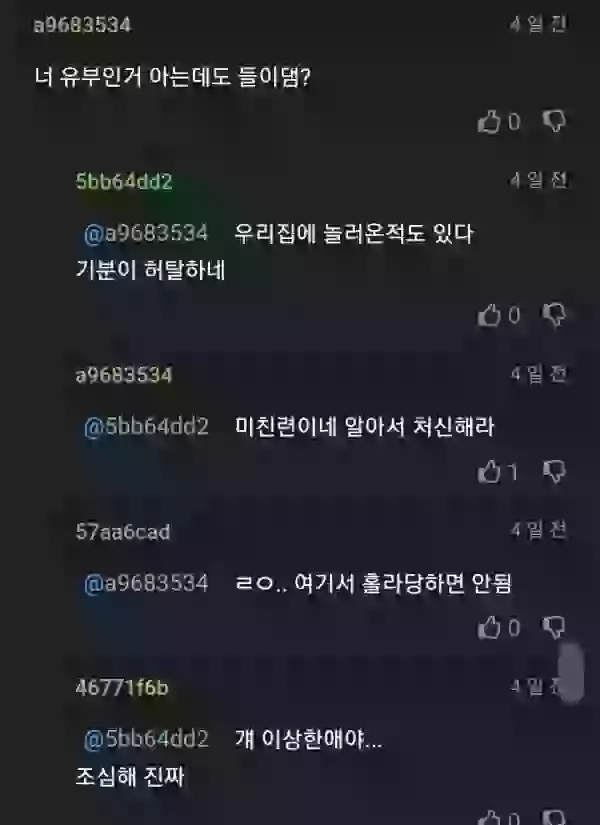Dislike 57aa6cad's reply about 홀라당하면 안됨

(x=554, y=628)
